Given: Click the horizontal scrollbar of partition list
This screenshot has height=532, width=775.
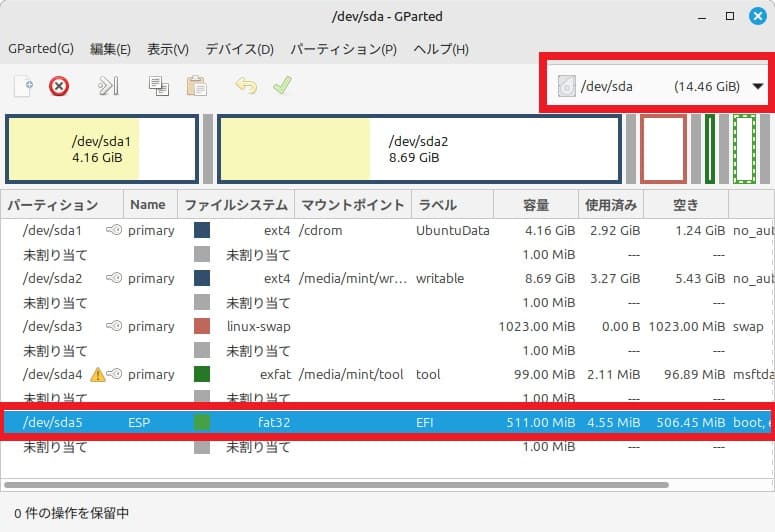Looking at the screenshot, I should 336,485.
